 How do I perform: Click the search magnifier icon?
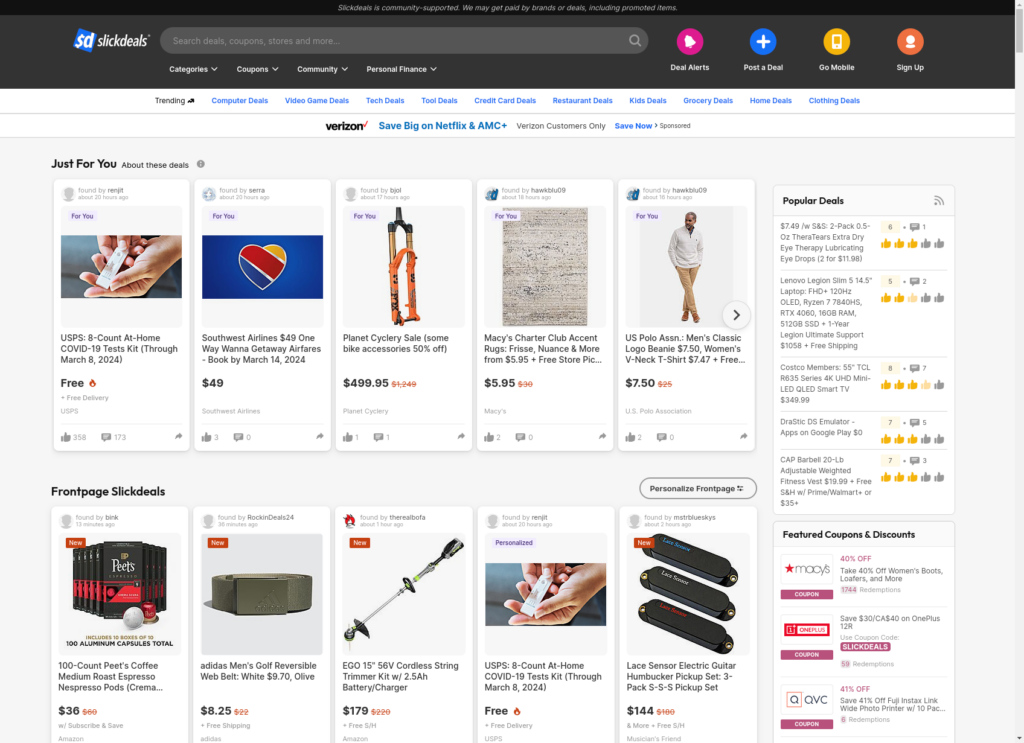[634, 40]
